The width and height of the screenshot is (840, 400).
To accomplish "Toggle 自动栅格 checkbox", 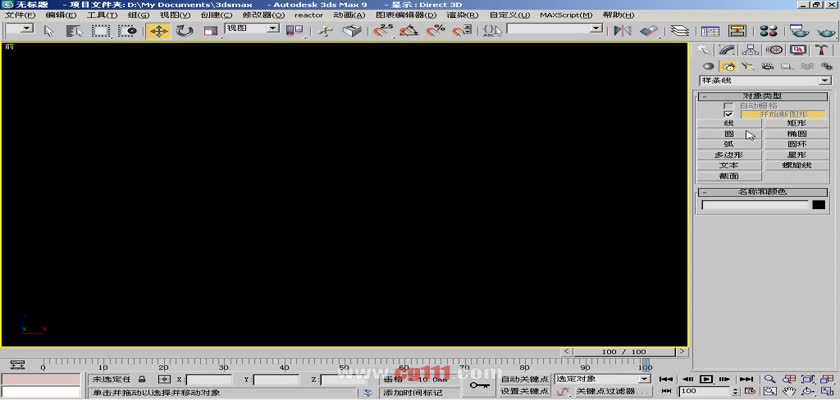I will point(728,105).
